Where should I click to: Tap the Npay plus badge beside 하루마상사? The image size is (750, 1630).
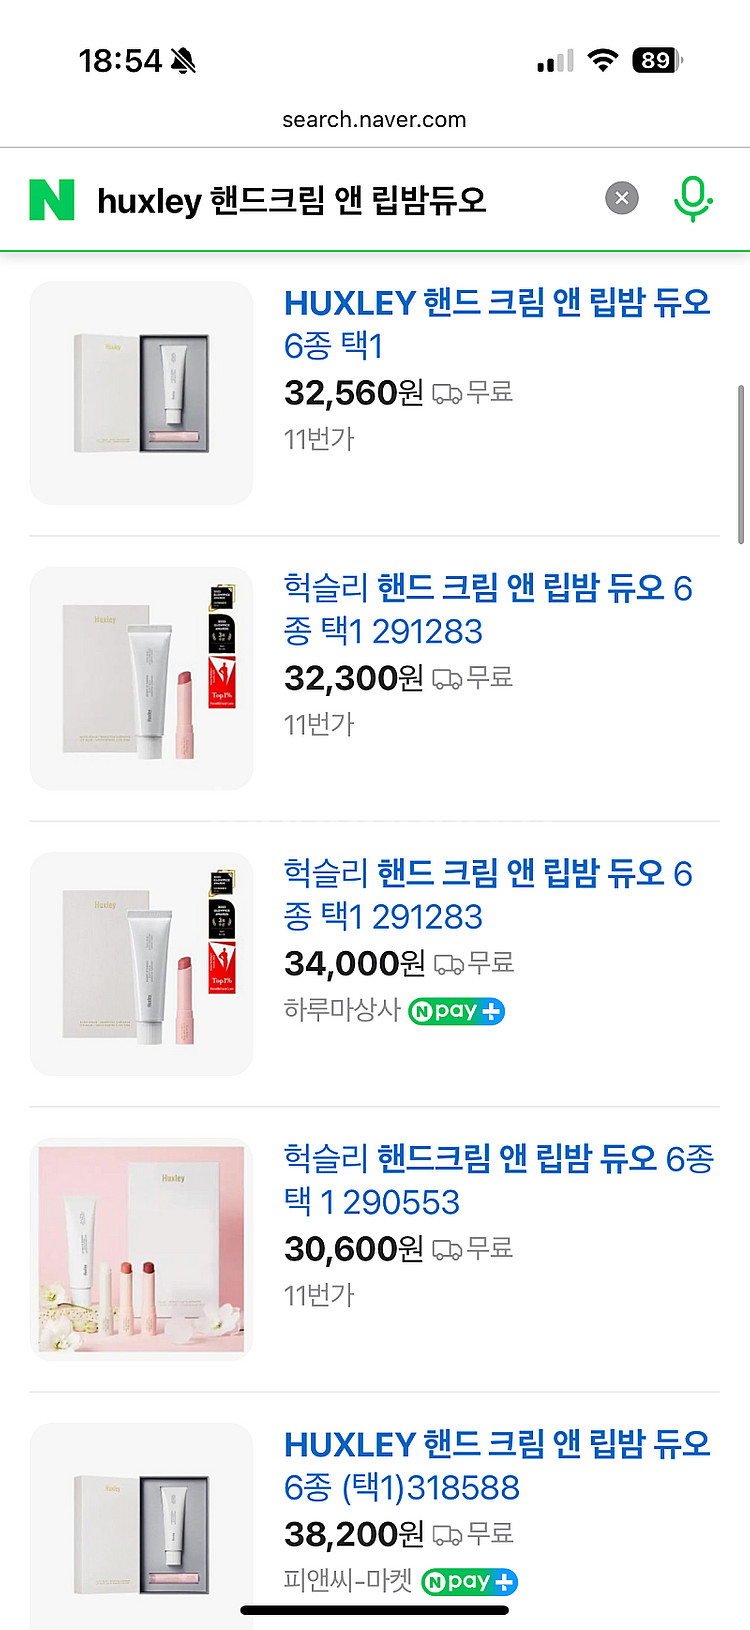[456, 1011]
